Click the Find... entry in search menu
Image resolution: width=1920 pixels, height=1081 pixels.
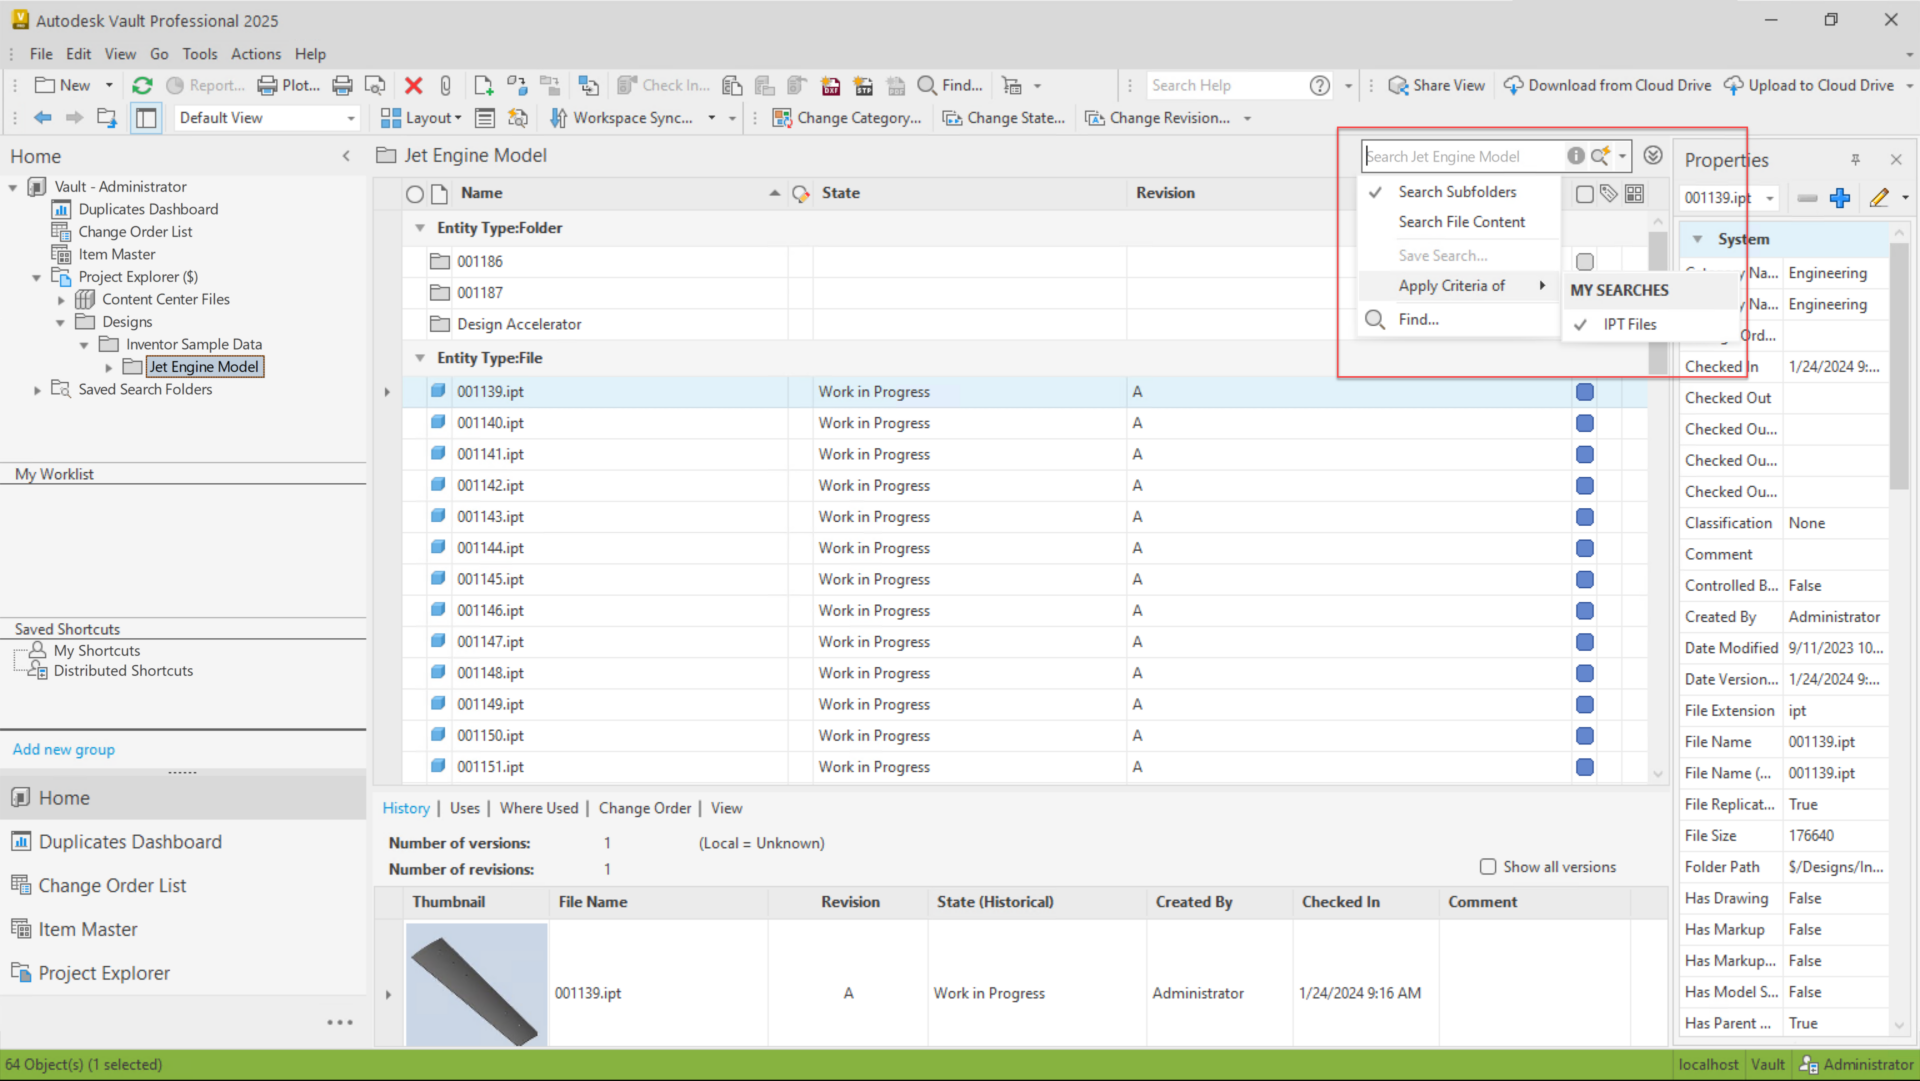(1418, 320)
